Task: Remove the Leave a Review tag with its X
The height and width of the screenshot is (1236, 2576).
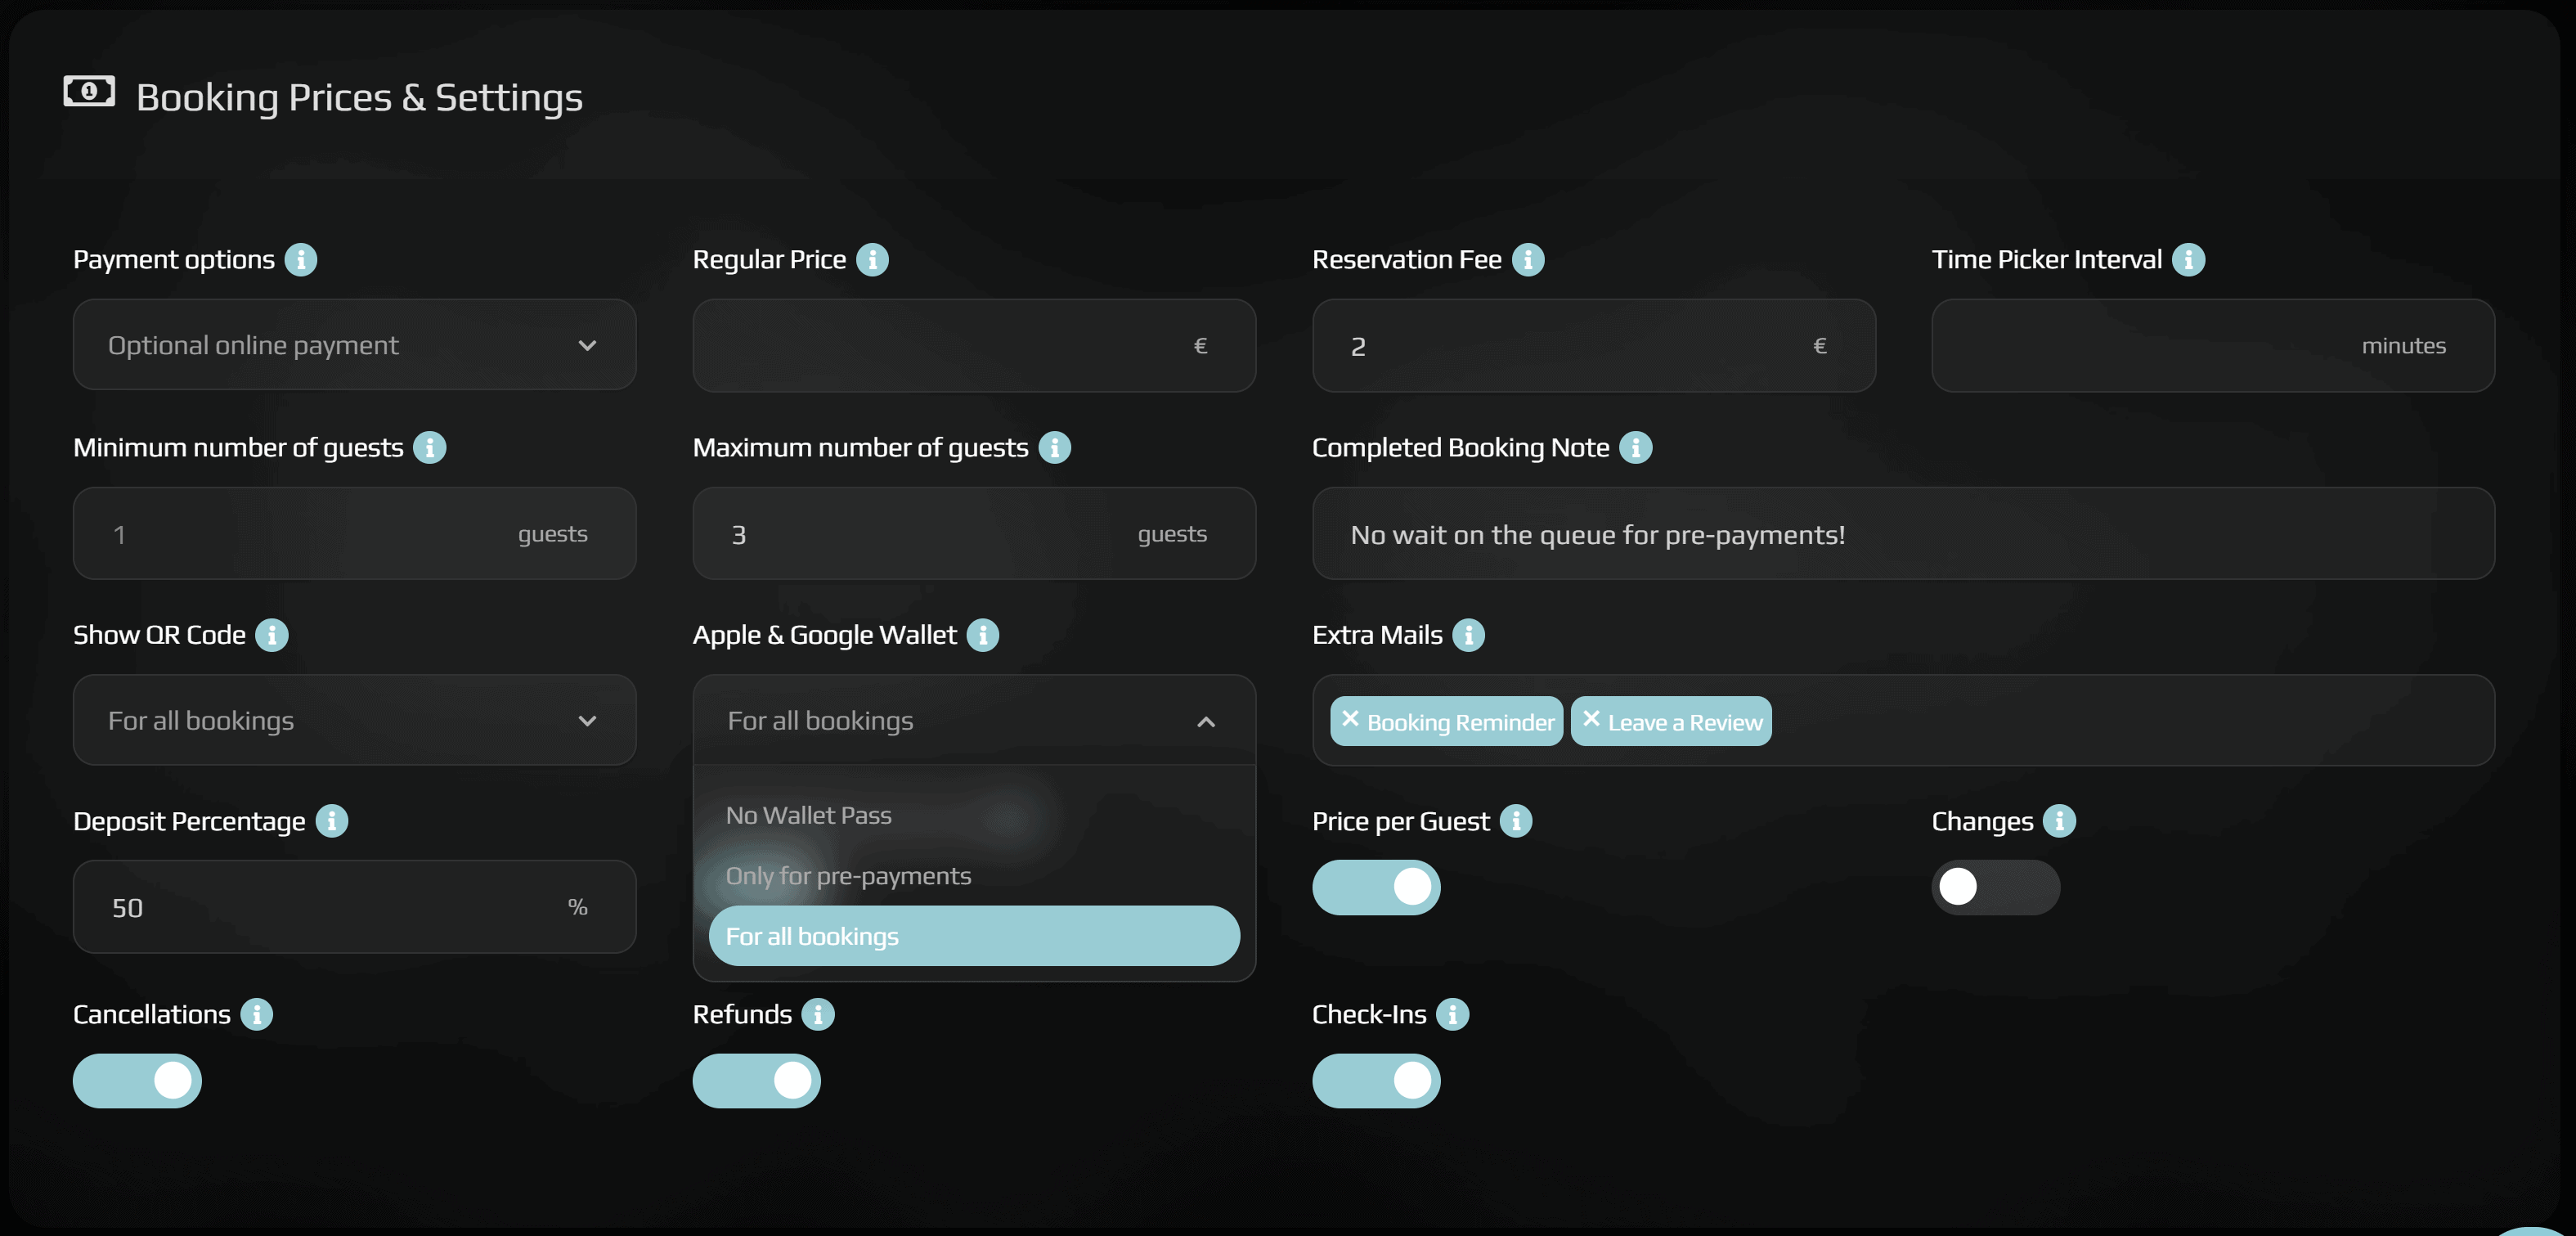Action: (x=1591, y=719)
